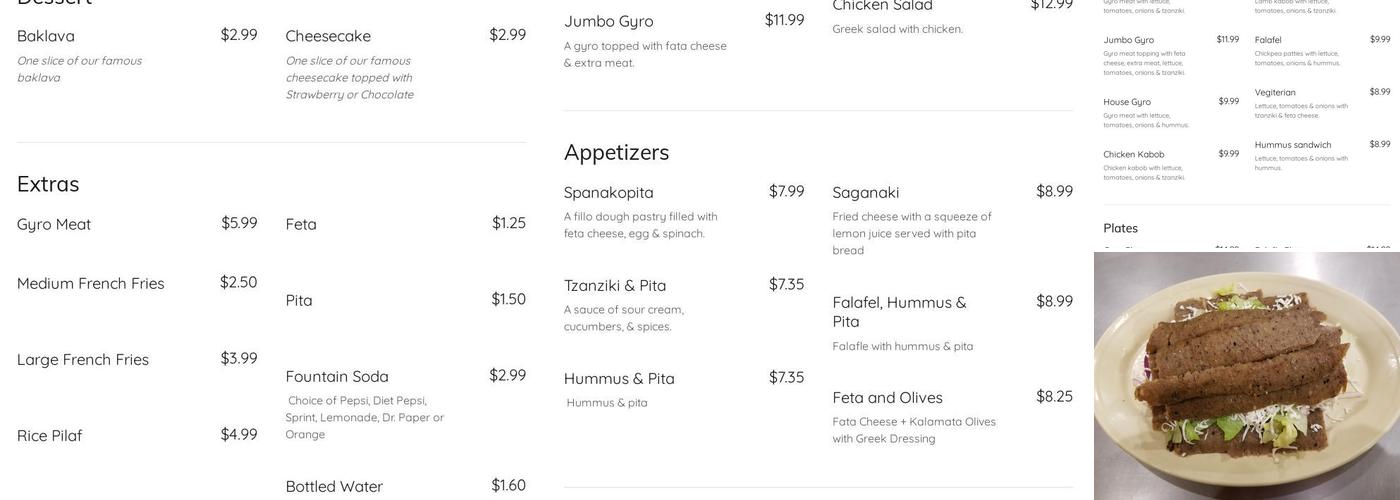Viewport: 1400px width, 500px height.
Task: Click the Feta extra item
Action: coord(301,224)
